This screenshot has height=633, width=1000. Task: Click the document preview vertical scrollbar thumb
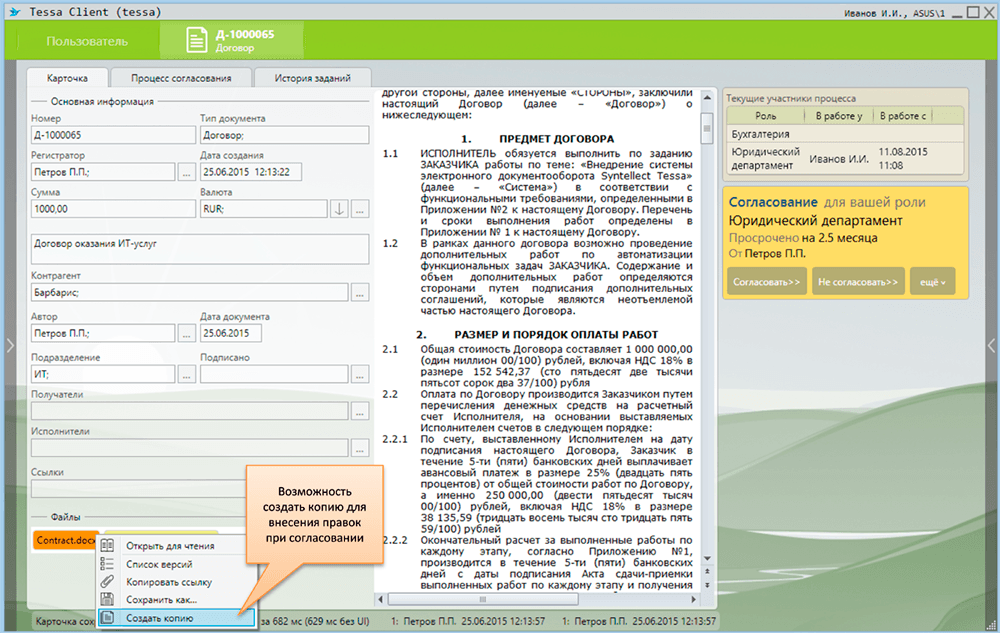click(707, 127)
